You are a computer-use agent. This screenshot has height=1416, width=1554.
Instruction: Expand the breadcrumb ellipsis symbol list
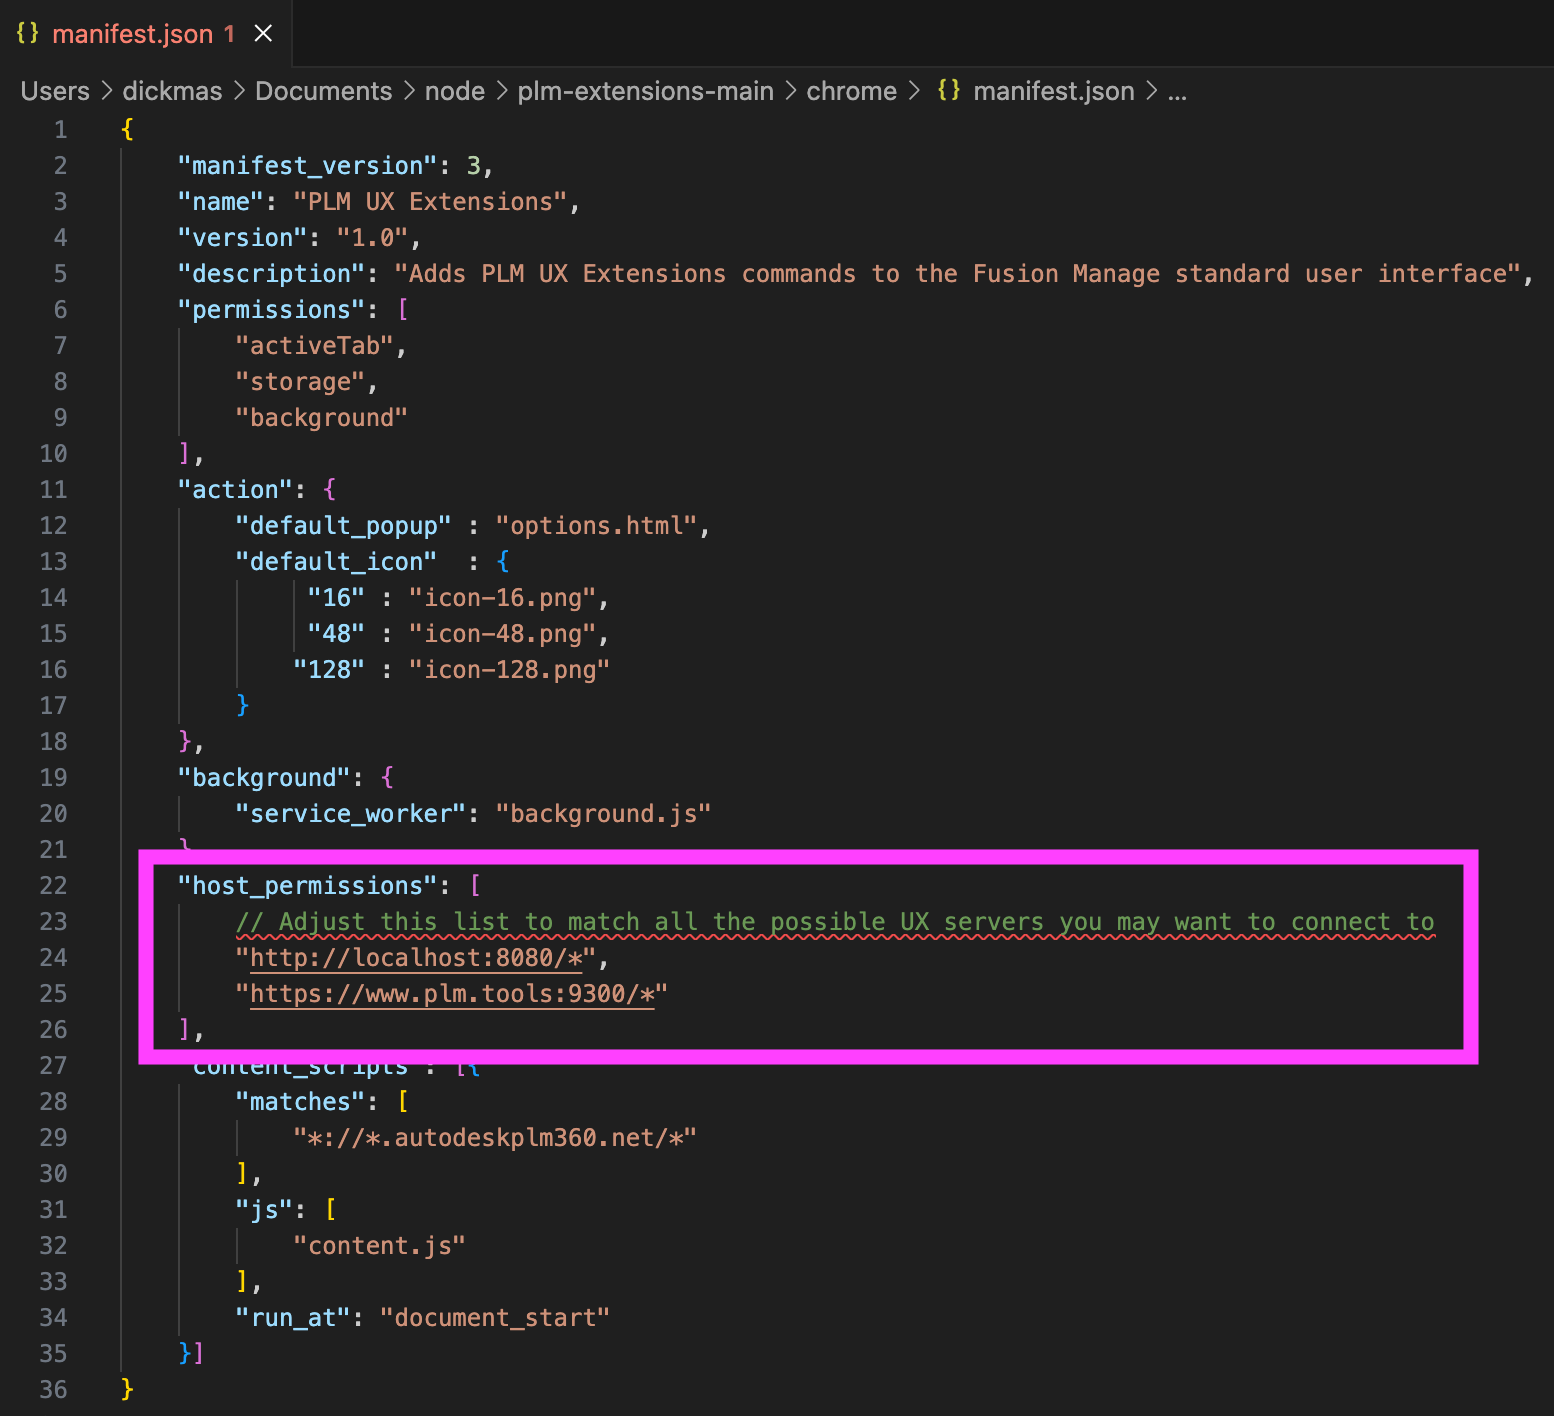click(1177, 91)
